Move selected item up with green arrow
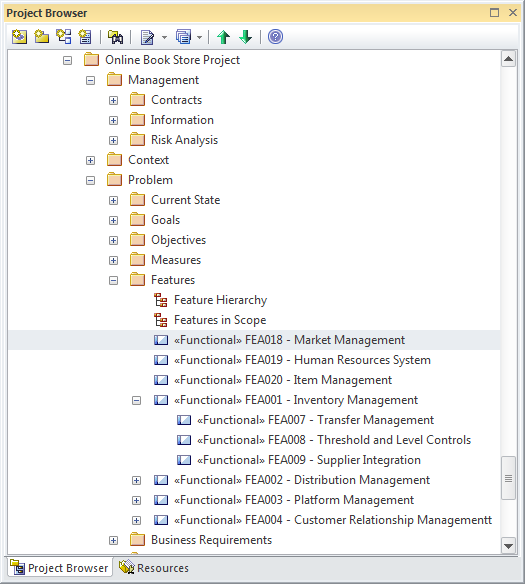Image resolution: width=525 pixels, height=584 pixels. click(223, 37)
